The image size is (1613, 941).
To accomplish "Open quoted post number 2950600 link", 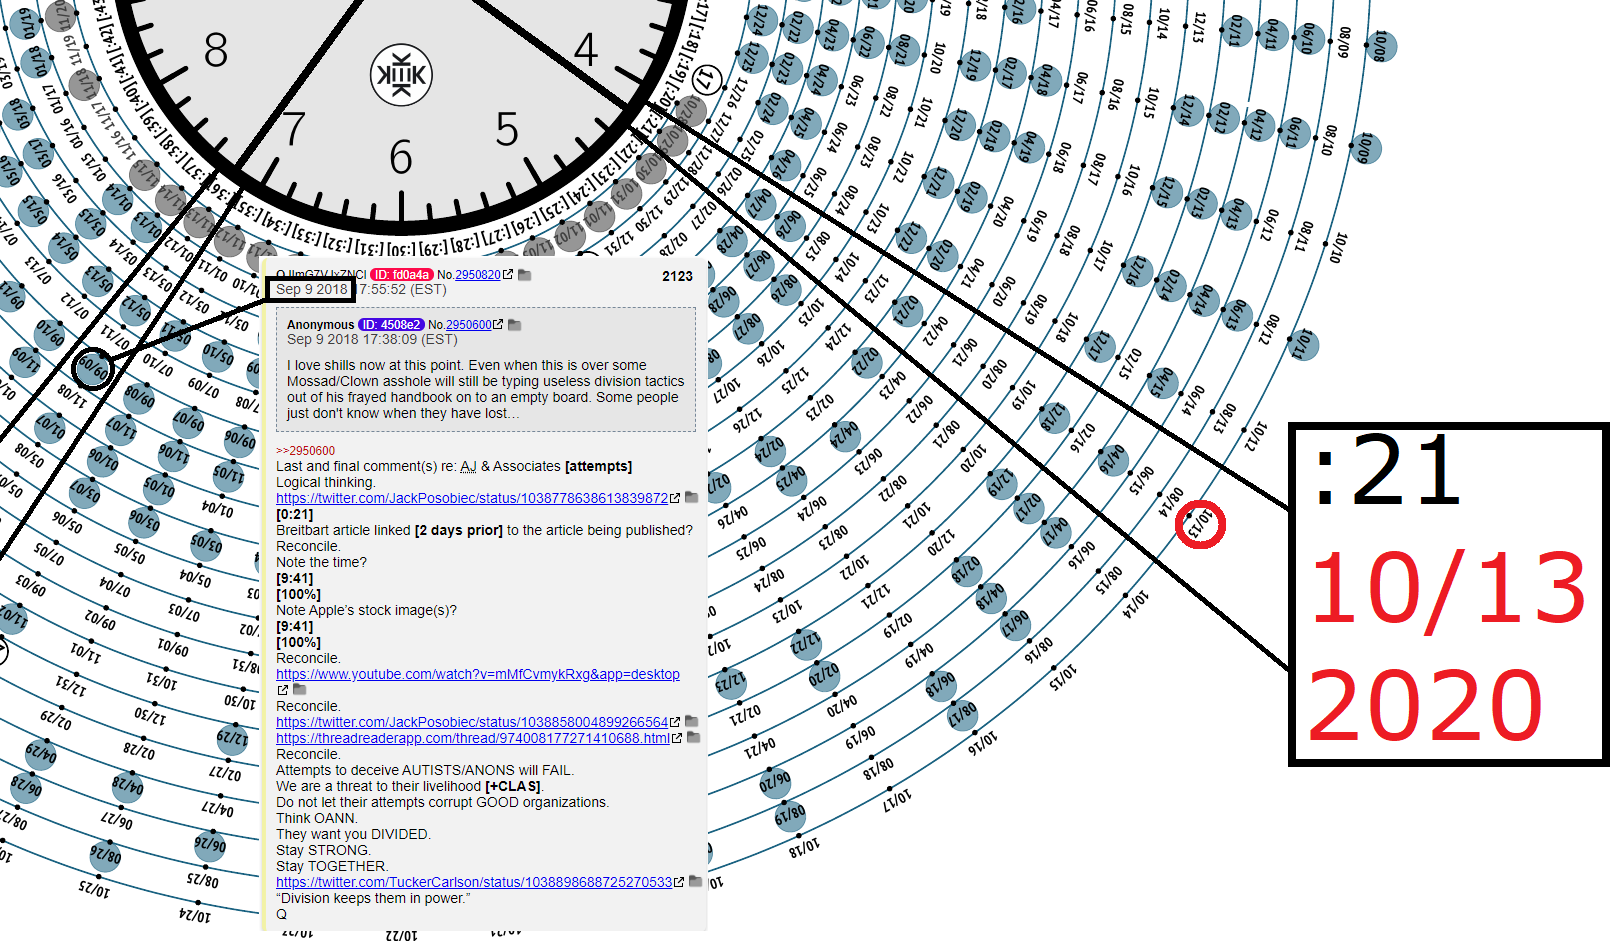I will click(468, 325).
